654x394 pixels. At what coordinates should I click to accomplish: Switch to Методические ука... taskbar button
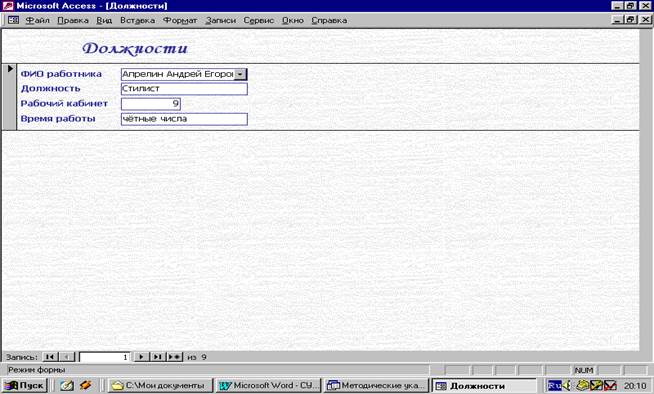coord(376,385)
